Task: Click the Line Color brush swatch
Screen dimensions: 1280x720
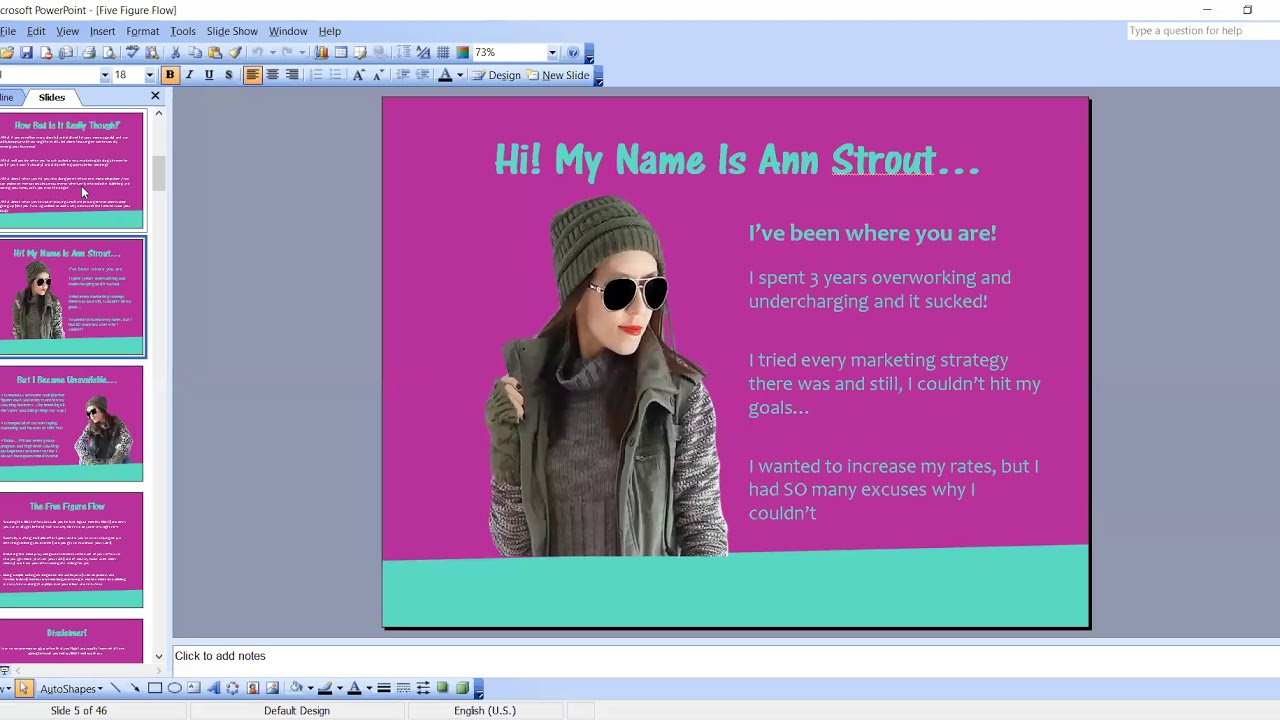Action: point(325,688)
